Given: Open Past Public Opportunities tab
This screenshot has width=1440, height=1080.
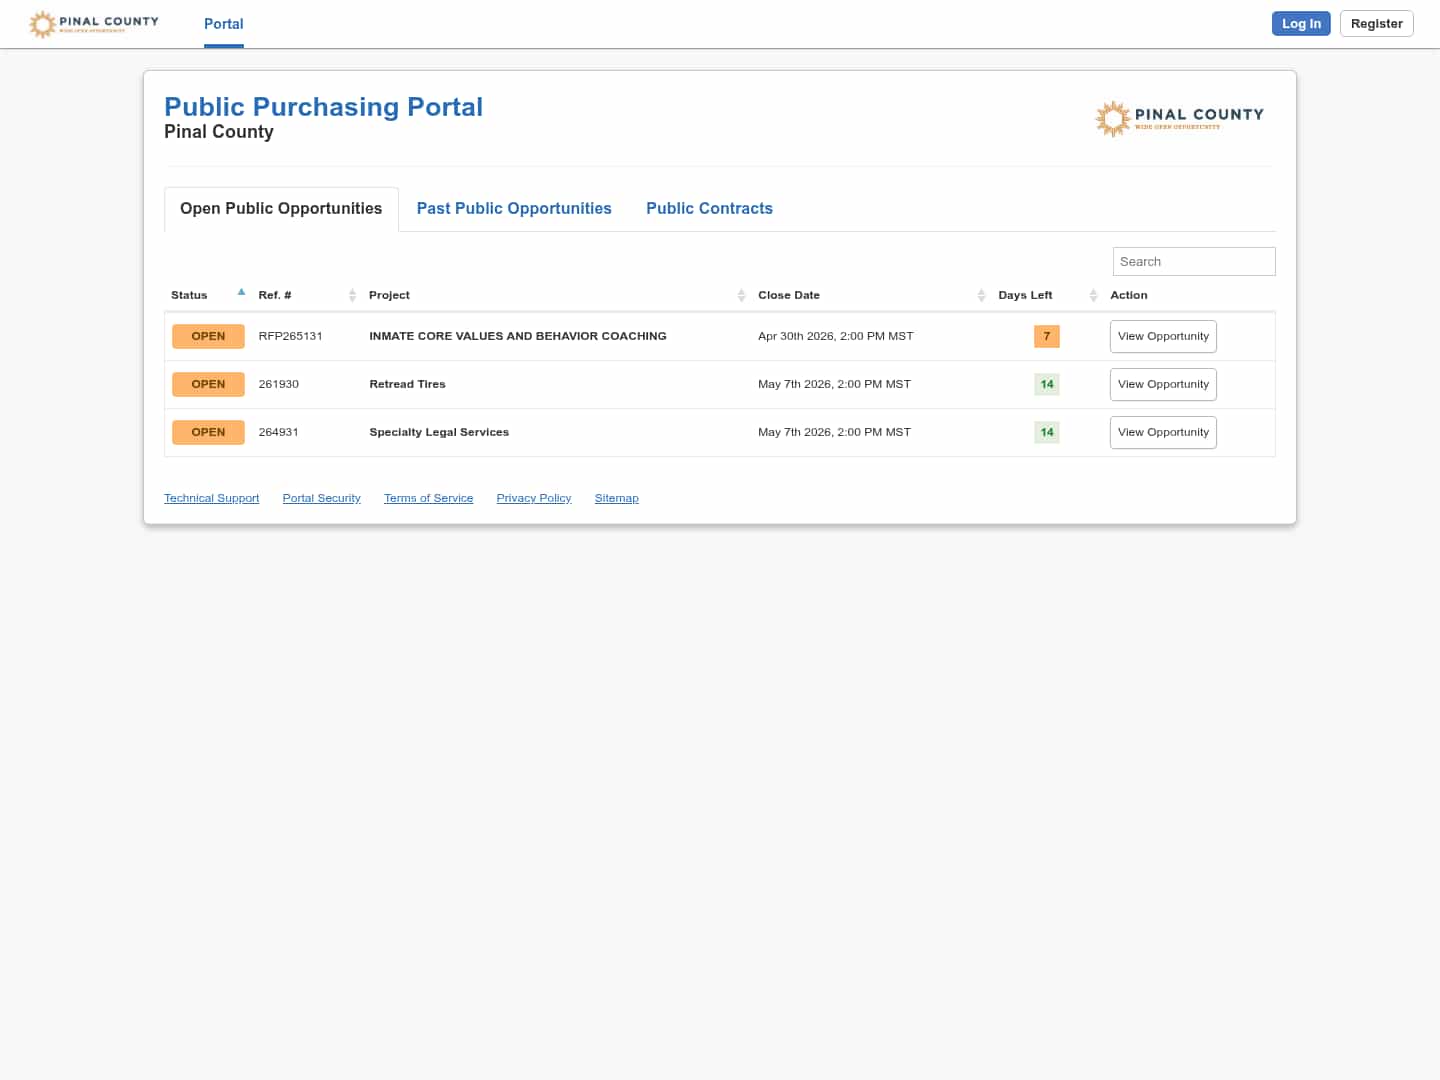Looking at the screenshot, I should pos(514,208).
